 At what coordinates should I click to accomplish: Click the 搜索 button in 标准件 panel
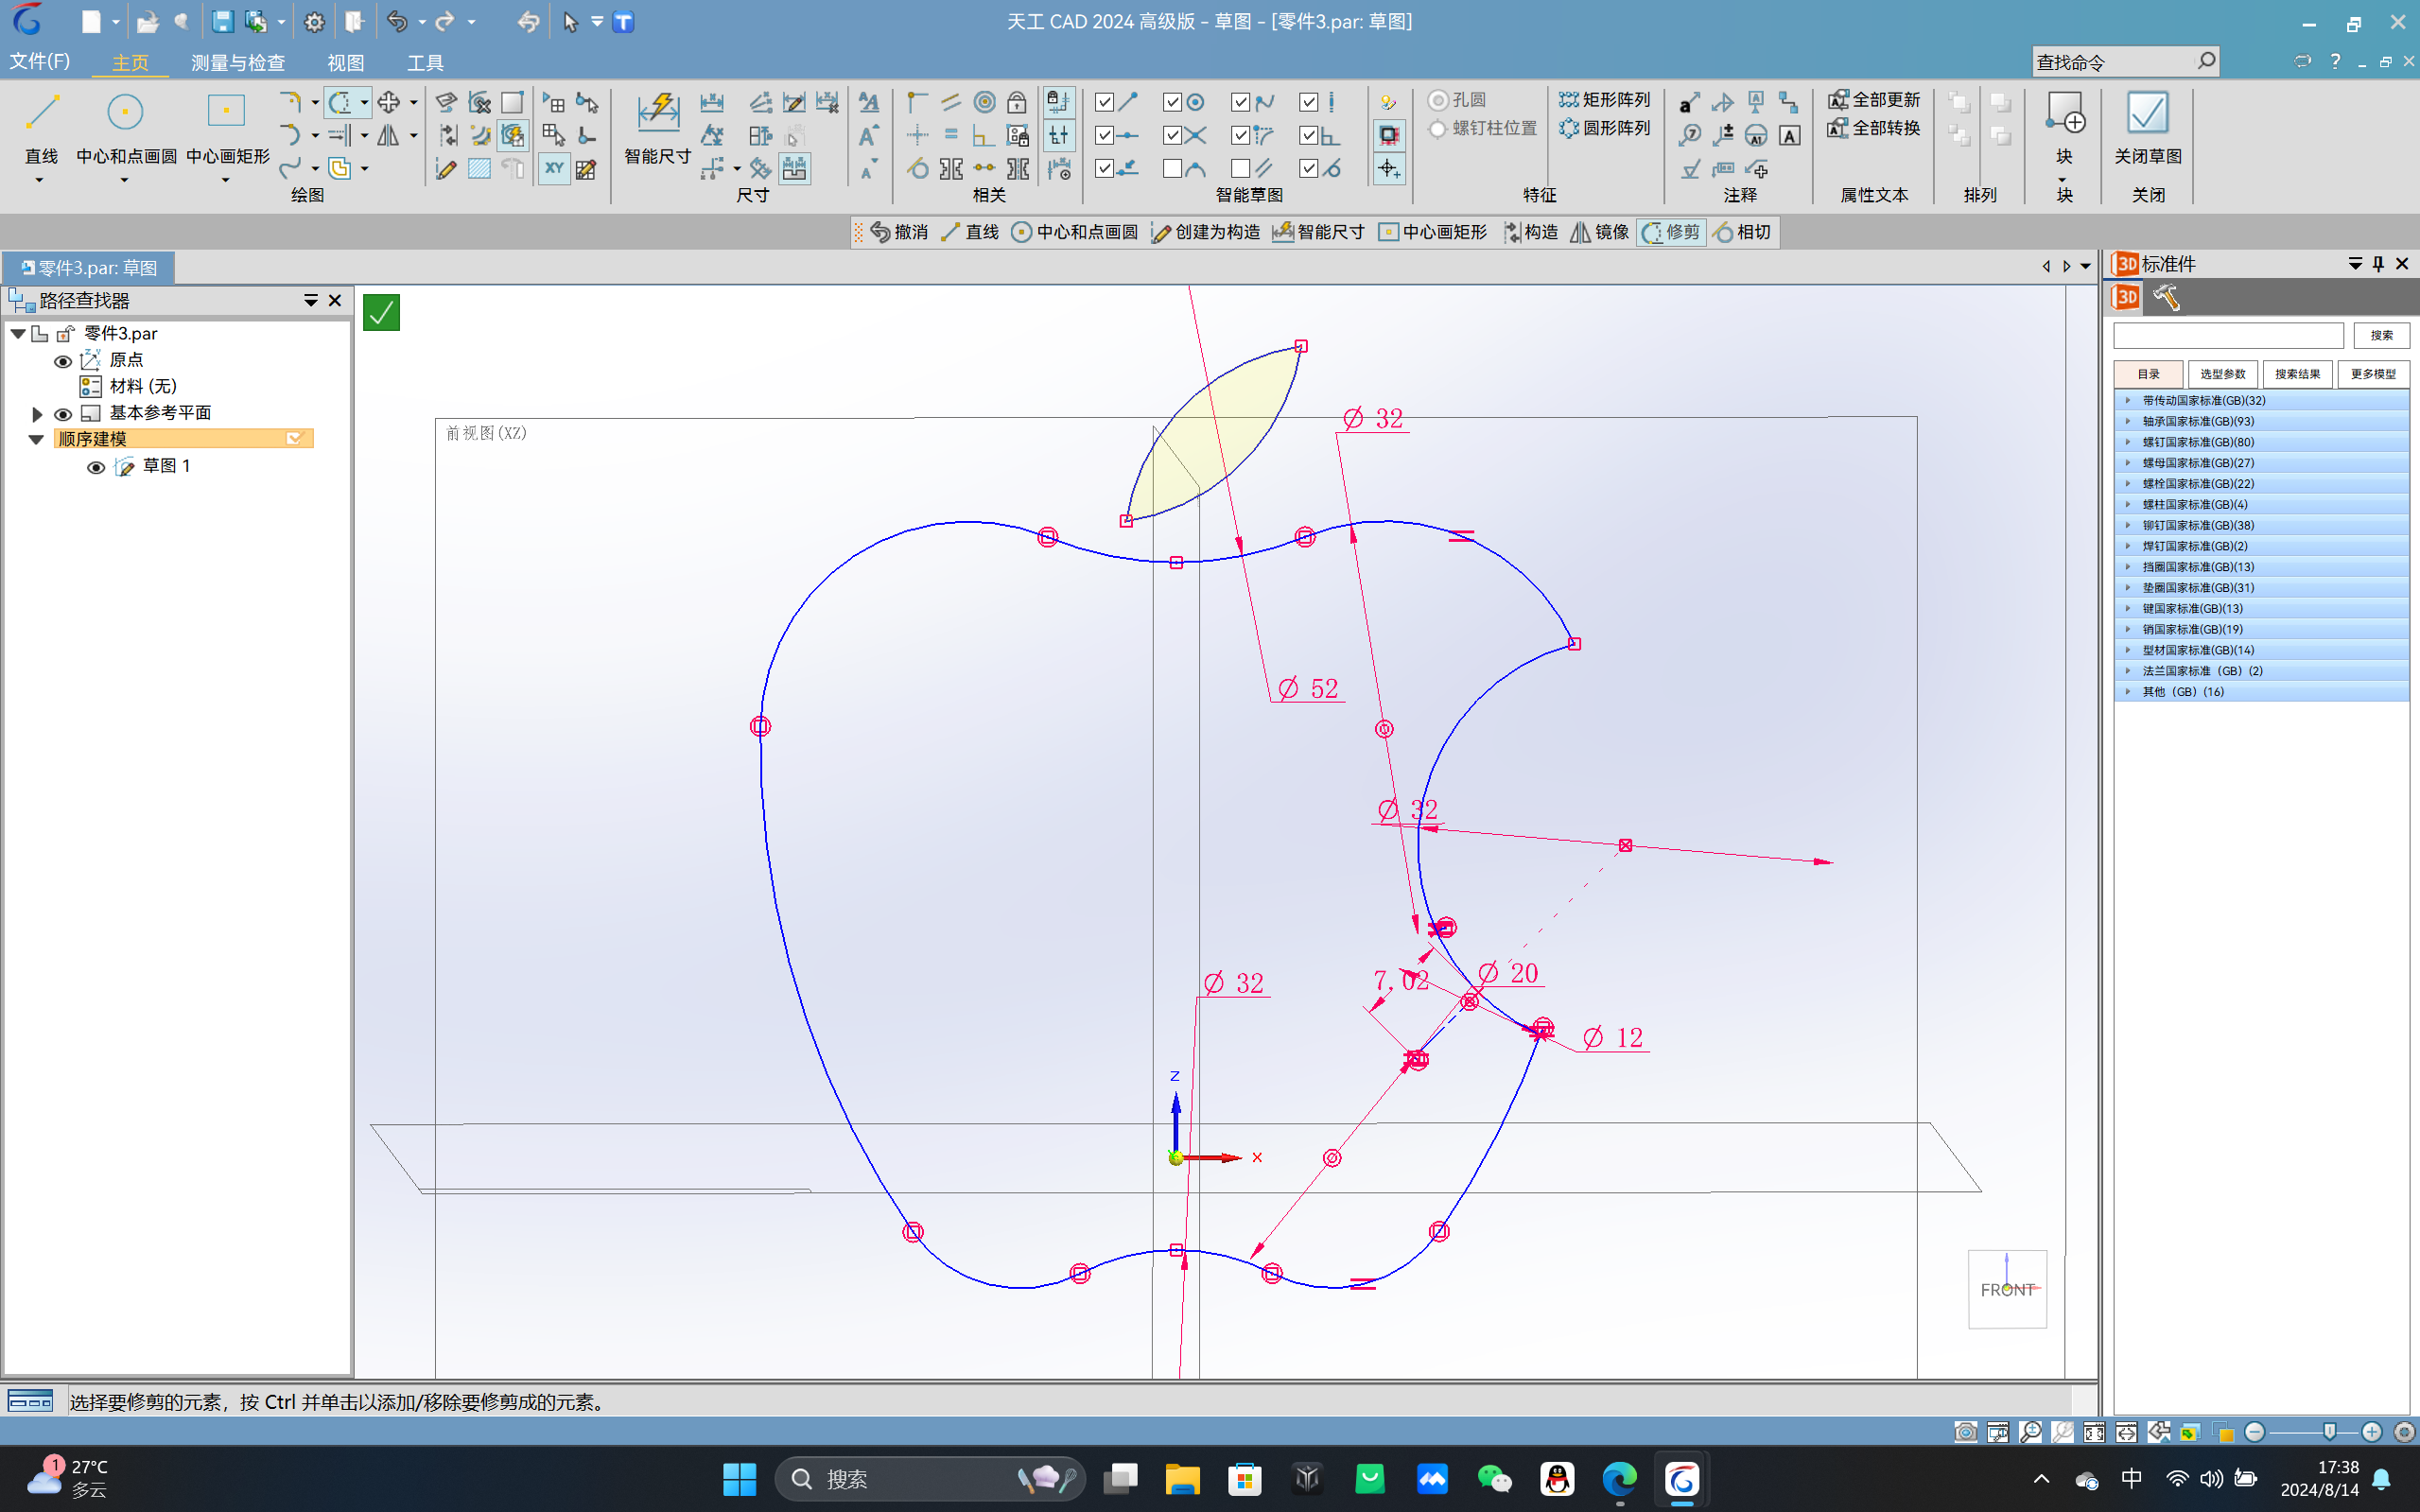pyautogui.click(x=2381, y=335)
